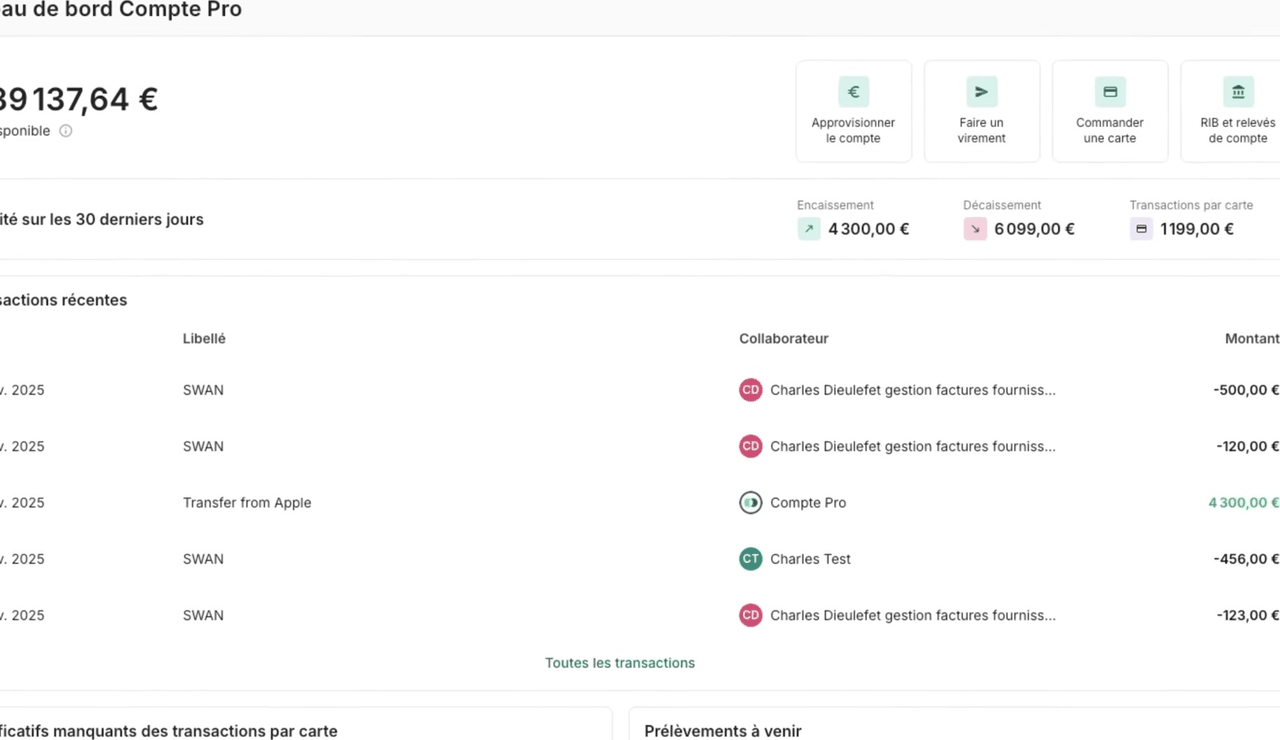Image resolution: width=1280 pixels, height=740 pixels.
Task: Click the card icon above Commander une carte
Action: tap(1110, 92)
